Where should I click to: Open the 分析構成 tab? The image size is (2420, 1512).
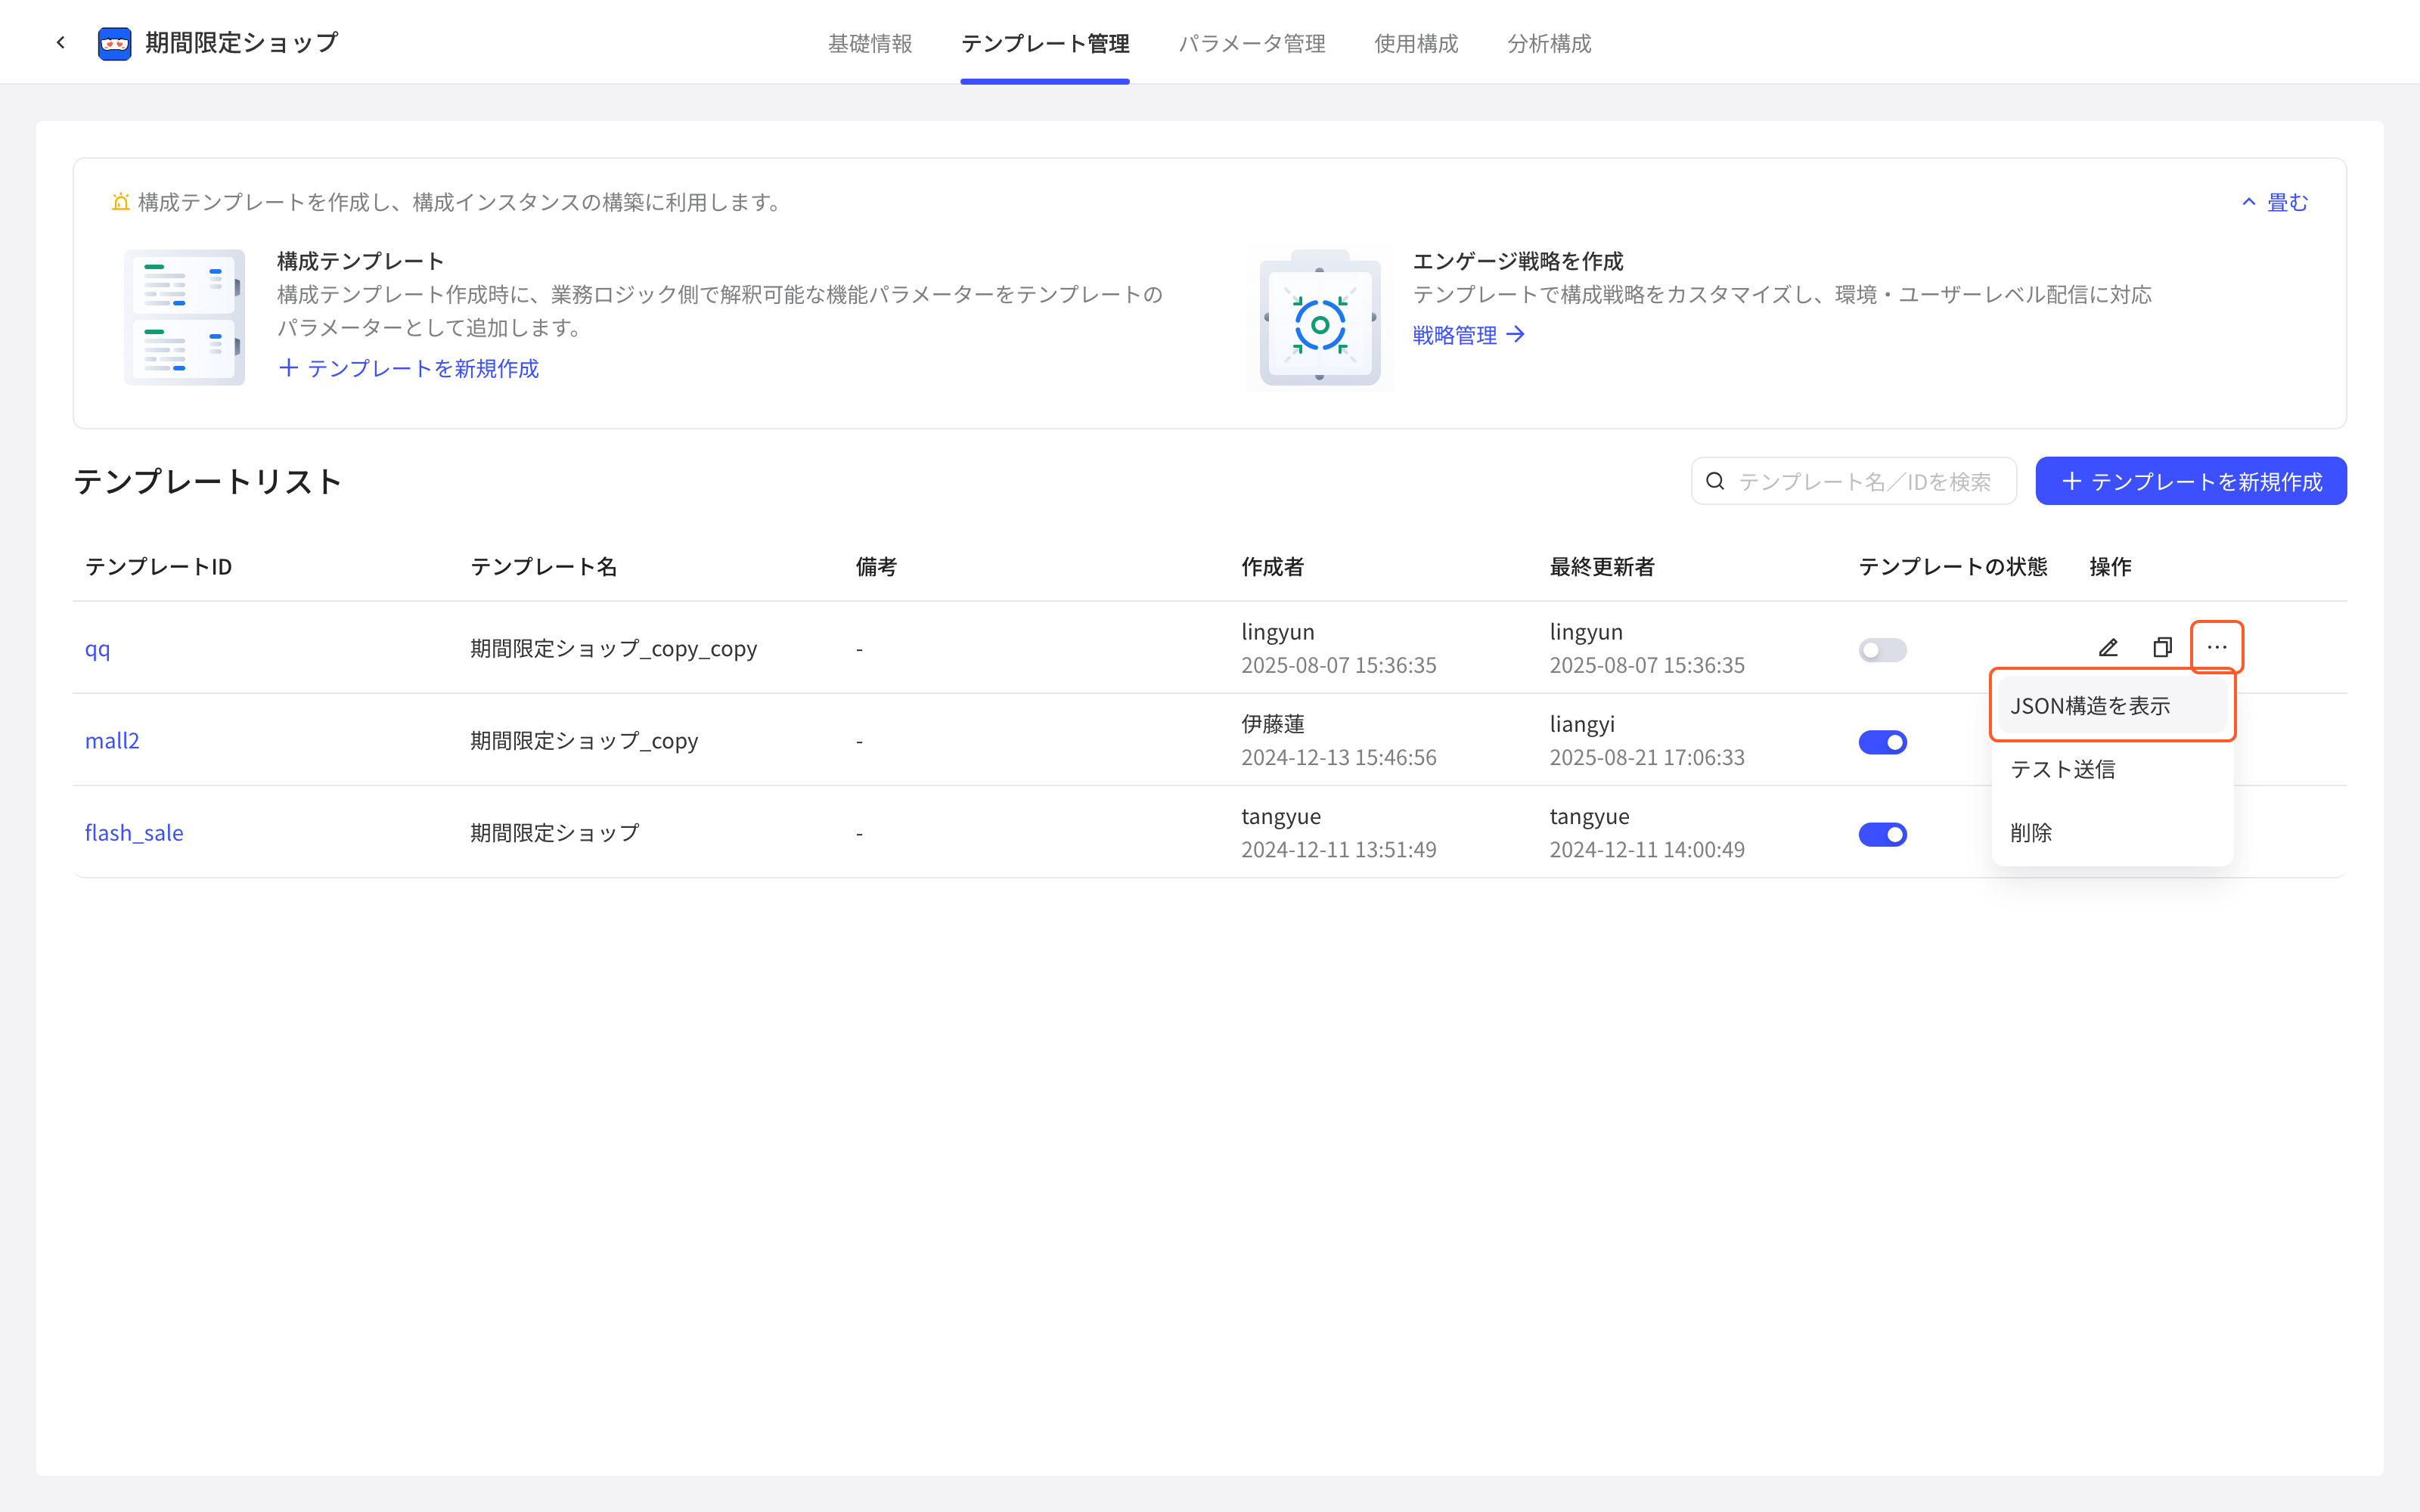1549,43
